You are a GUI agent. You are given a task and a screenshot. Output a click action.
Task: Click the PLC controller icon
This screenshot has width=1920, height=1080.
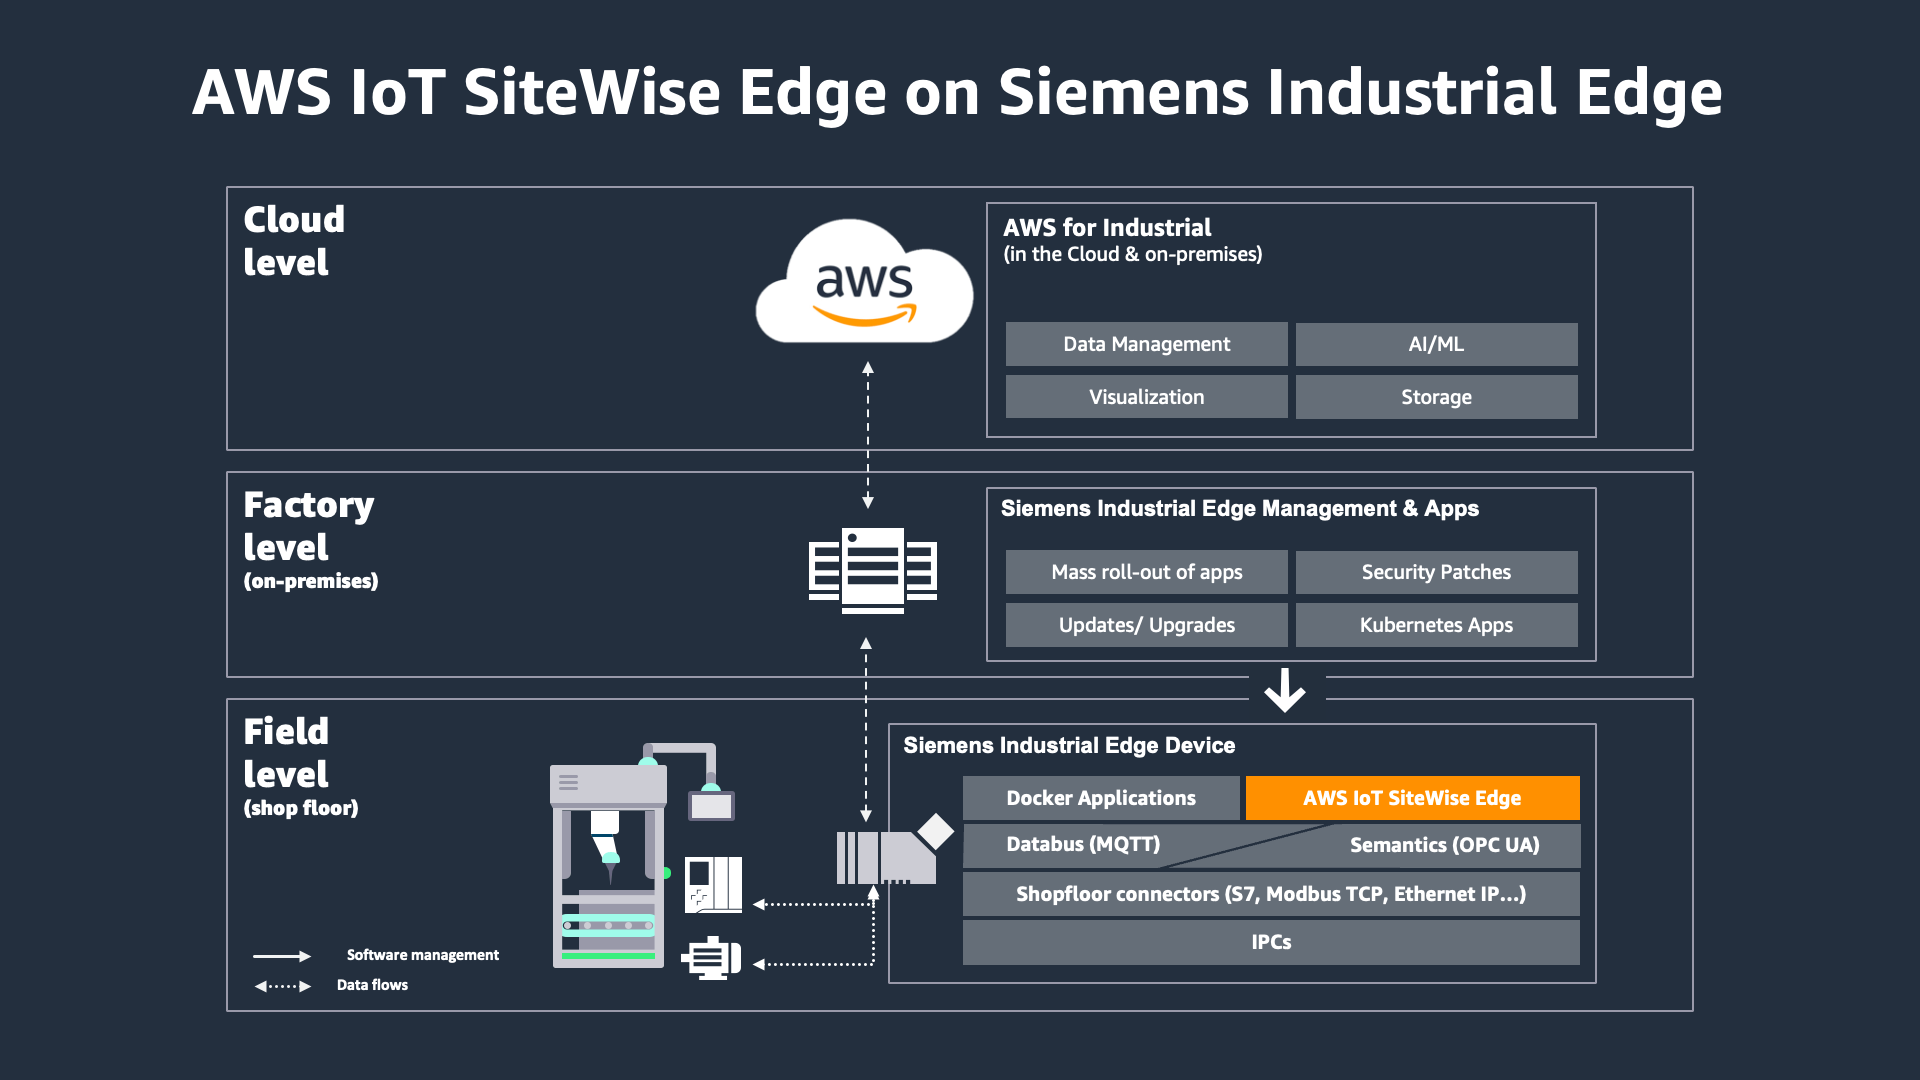(713, 884)
